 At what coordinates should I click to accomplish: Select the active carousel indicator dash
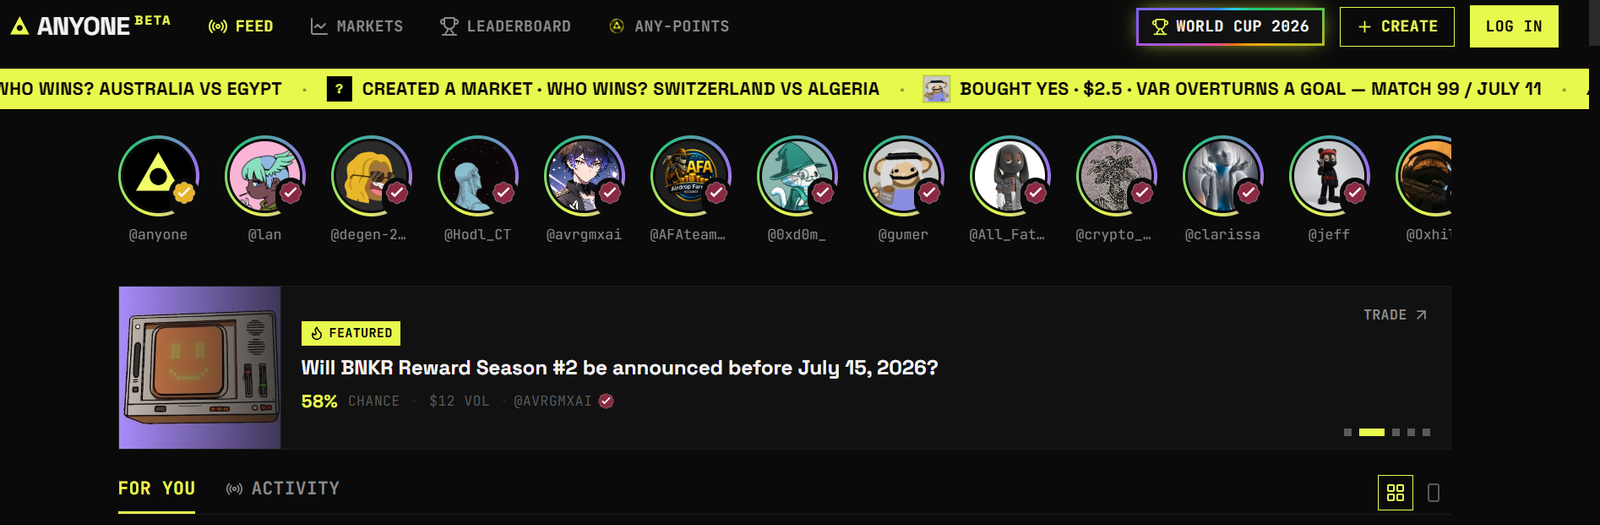click(x=1372, y=432)
